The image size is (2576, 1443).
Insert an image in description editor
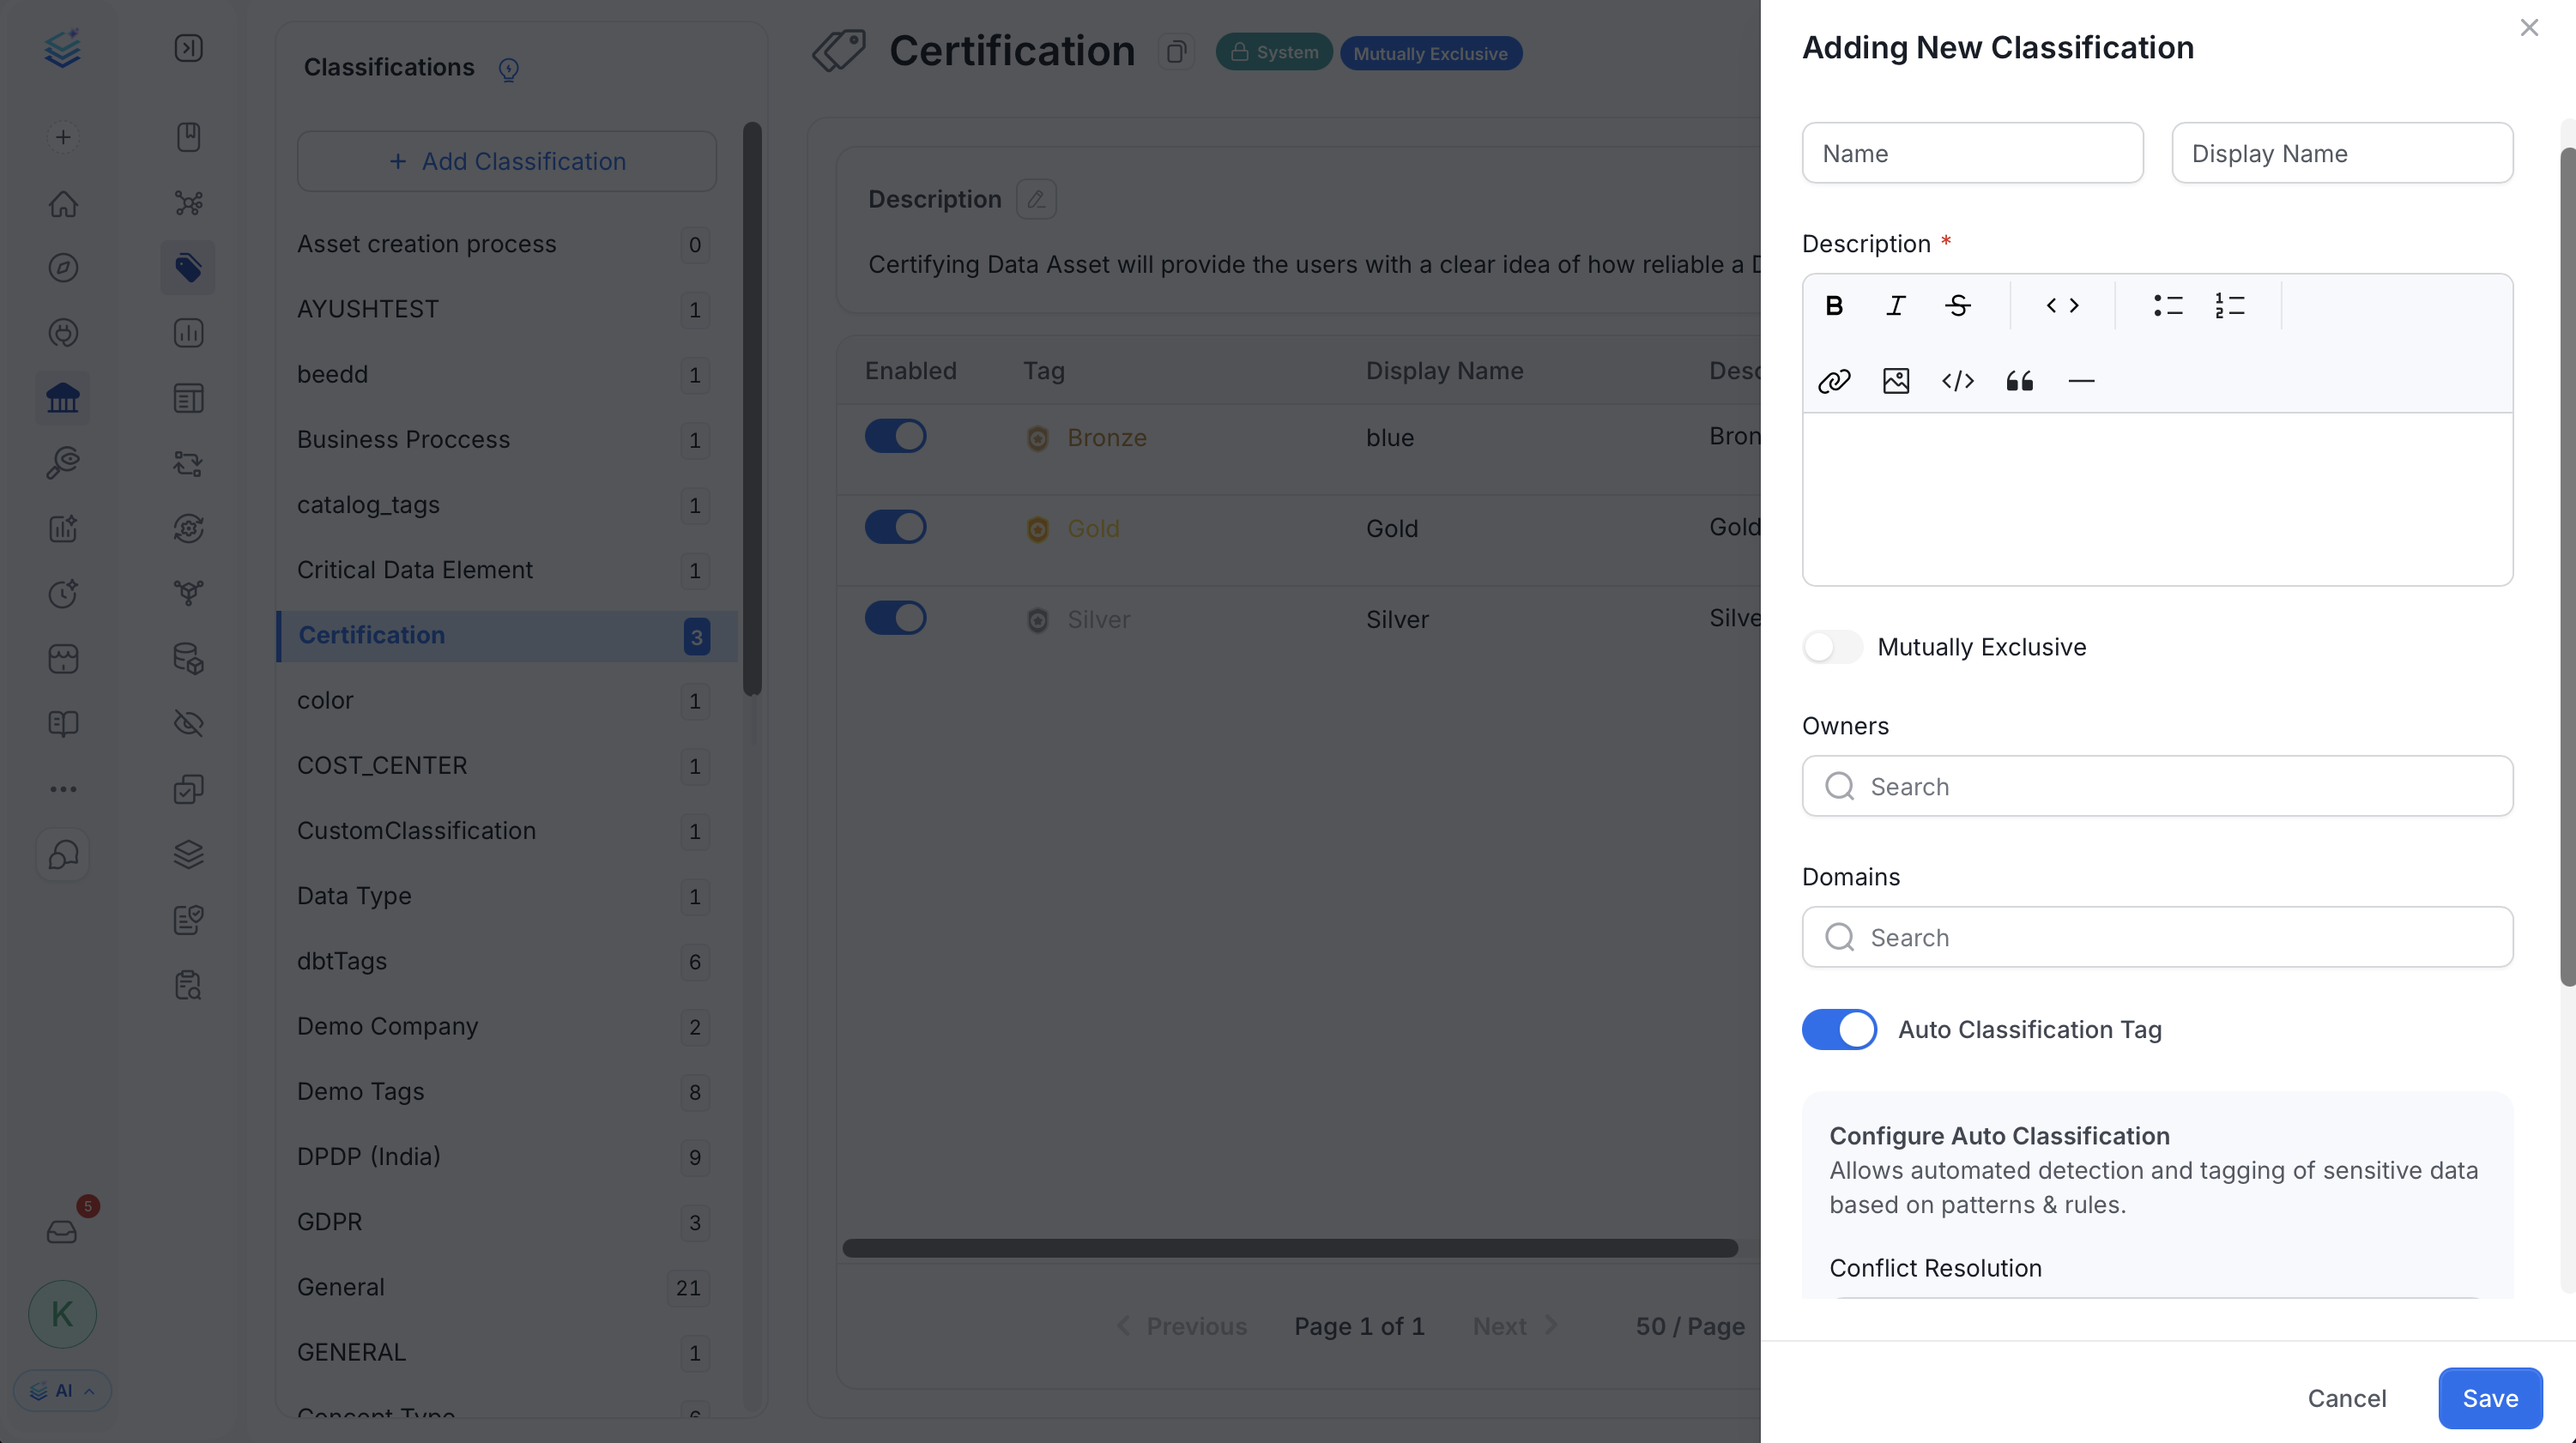(x=1895, y=381)
